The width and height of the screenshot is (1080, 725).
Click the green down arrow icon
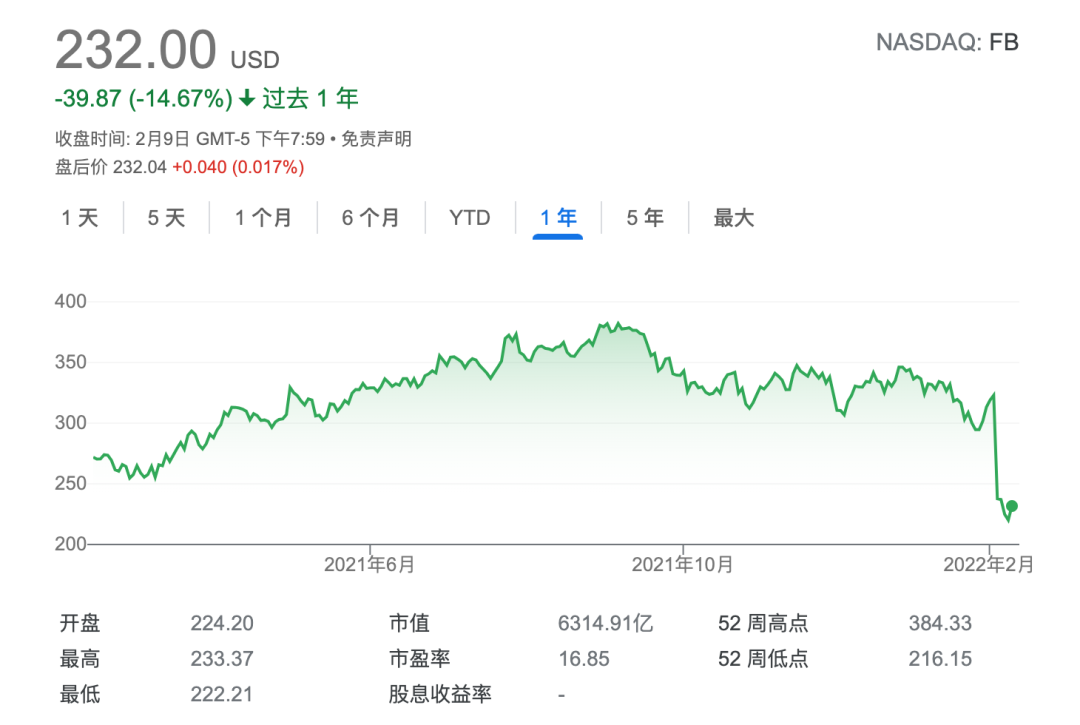point(247,99)
